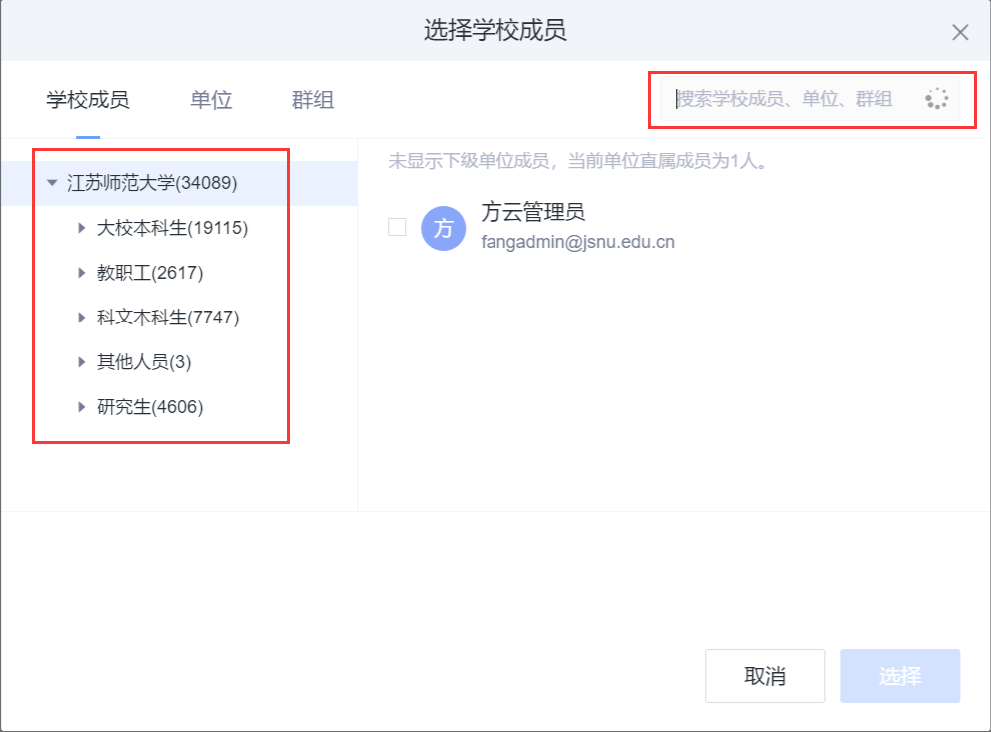Screen dimensions: 991x732
Task: Expand the 大校本科生(19115) tree node
Action: [81, 228]
